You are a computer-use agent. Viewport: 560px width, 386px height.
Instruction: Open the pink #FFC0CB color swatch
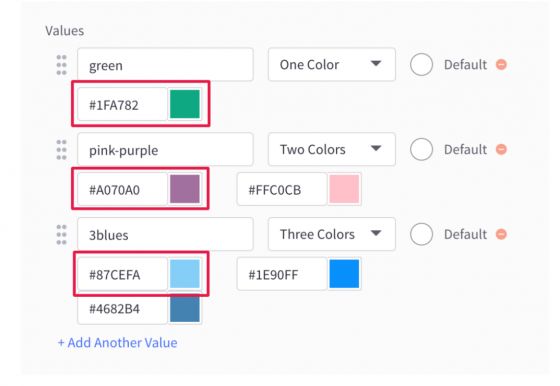point(344,189)
